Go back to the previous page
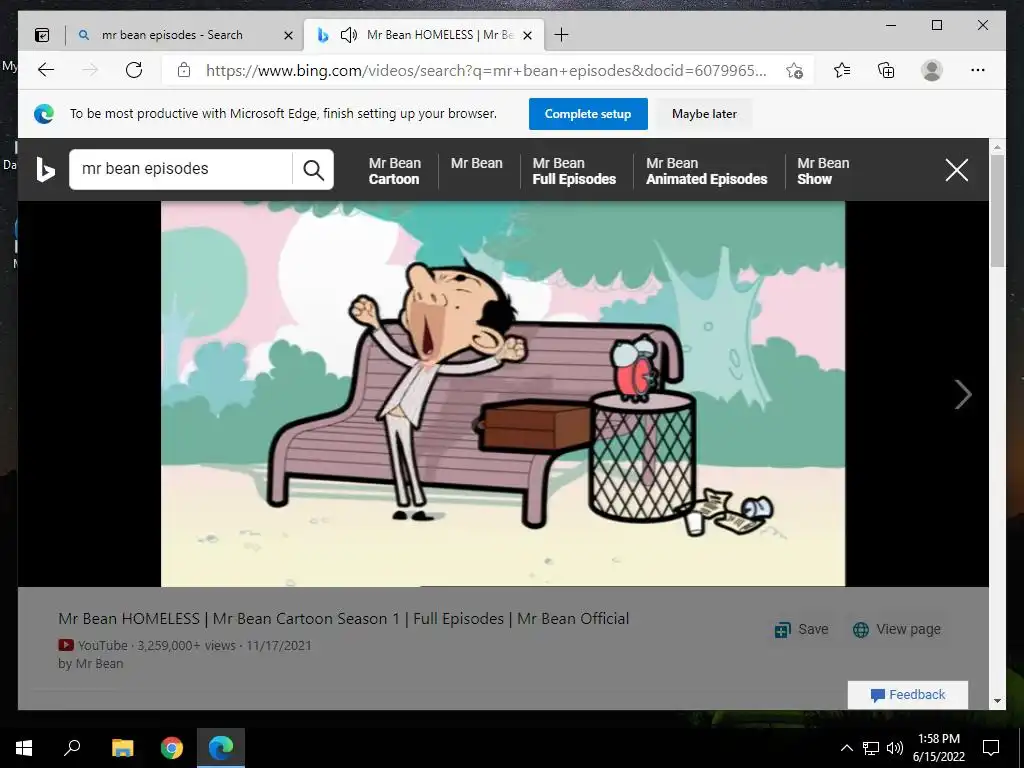Screen dimensions: 1024x768 pos(46,70)
